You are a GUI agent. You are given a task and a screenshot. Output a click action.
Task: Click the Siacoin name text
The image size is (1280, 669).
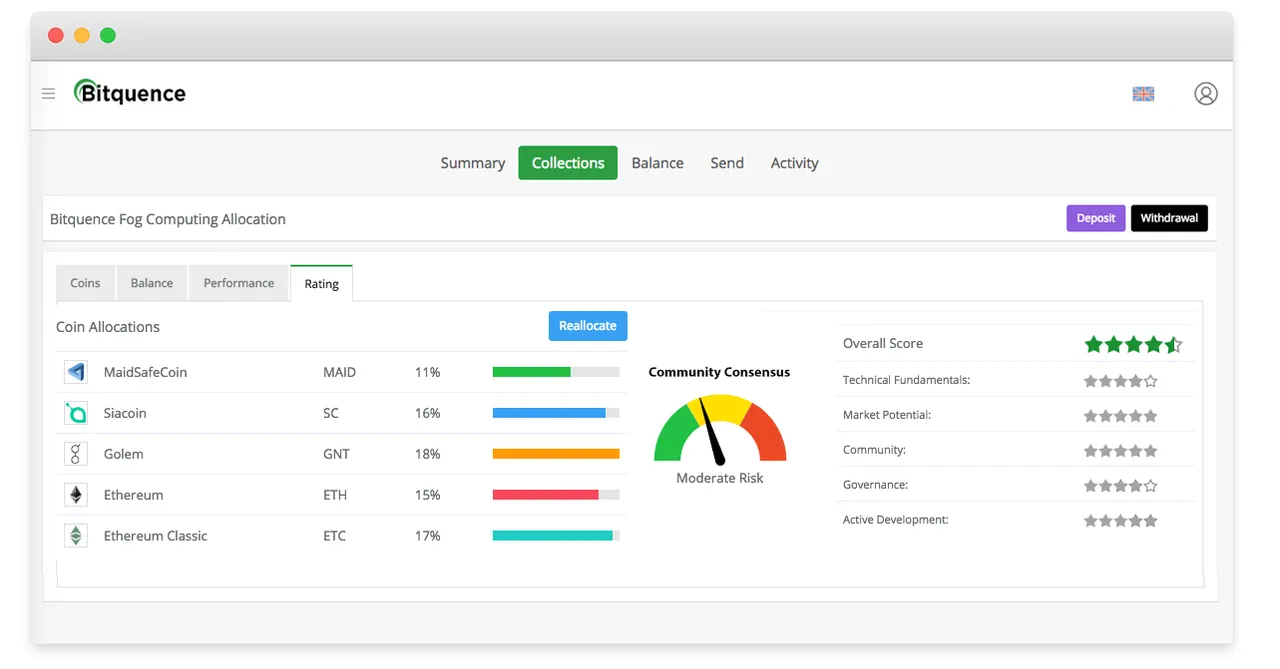[x=125, y=413]
